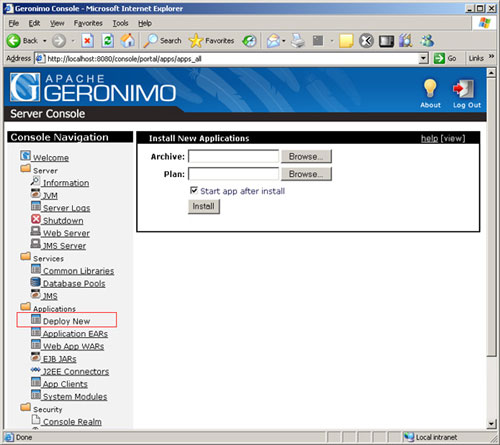The width and height of the screenshot is (500, 445).
Task: Open the help link in portlet header
Action: (x=429, y=138)
